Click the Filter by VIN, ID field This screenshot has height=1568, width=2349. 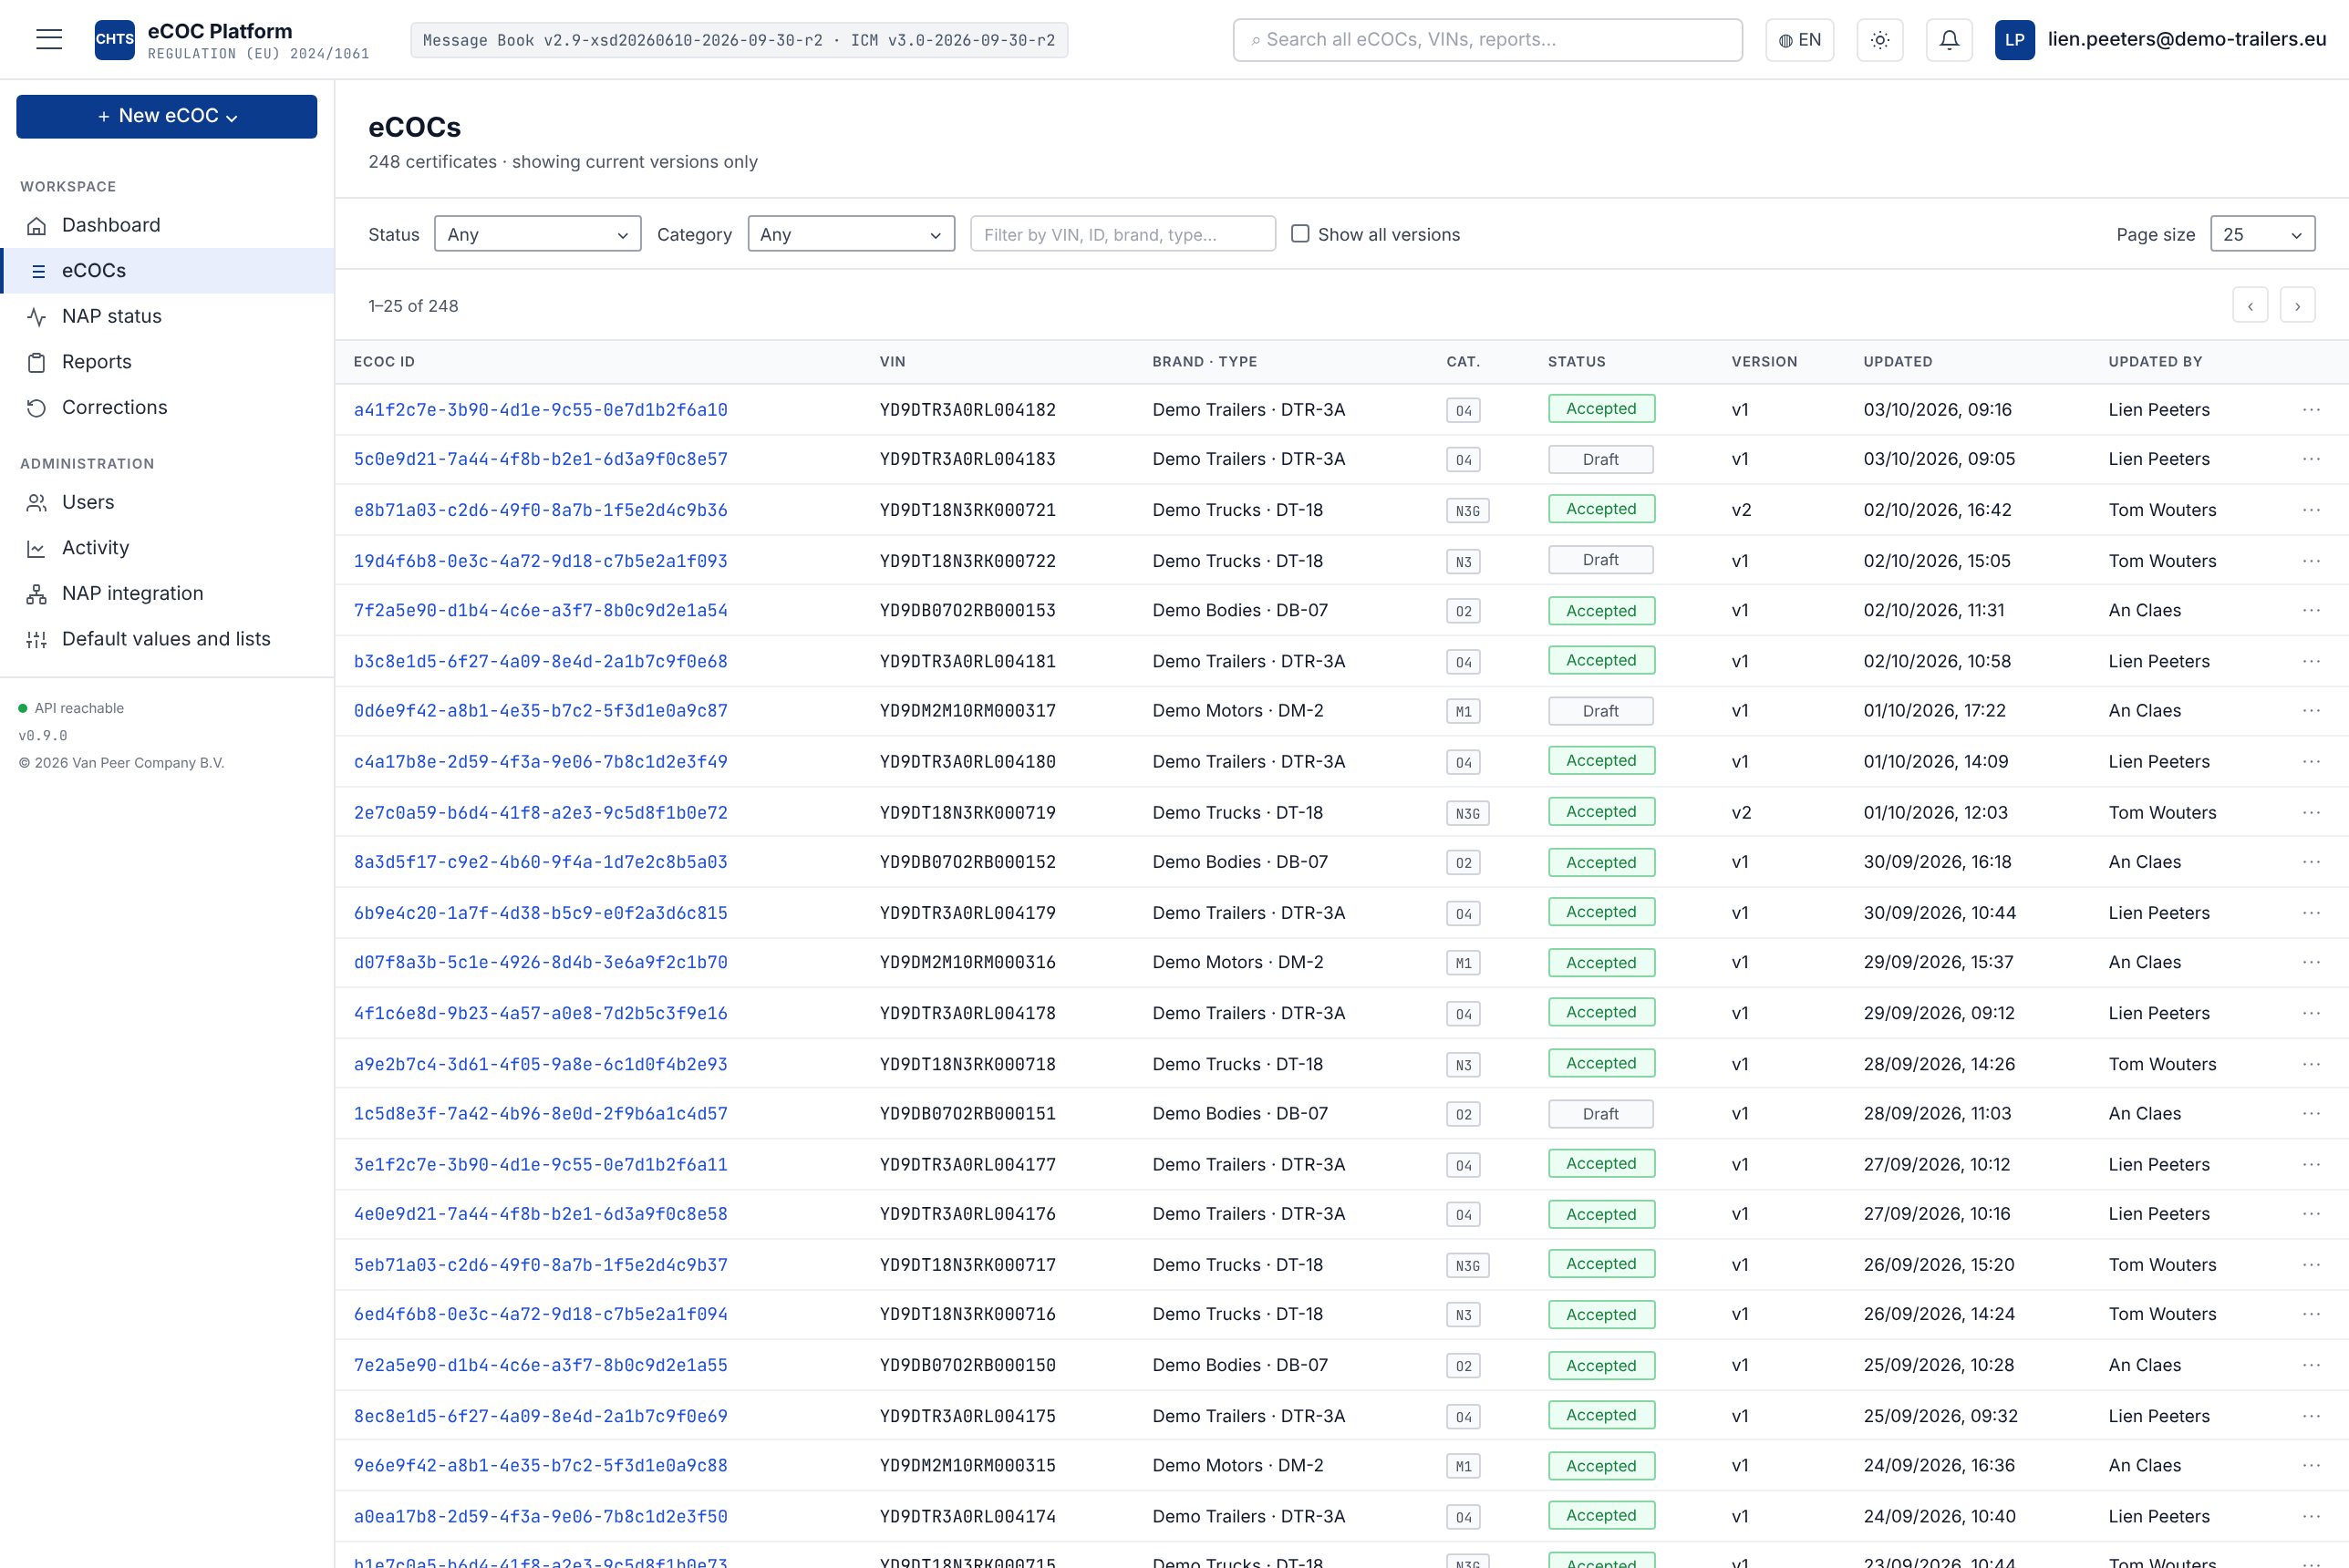click(x=1122, y=234)
